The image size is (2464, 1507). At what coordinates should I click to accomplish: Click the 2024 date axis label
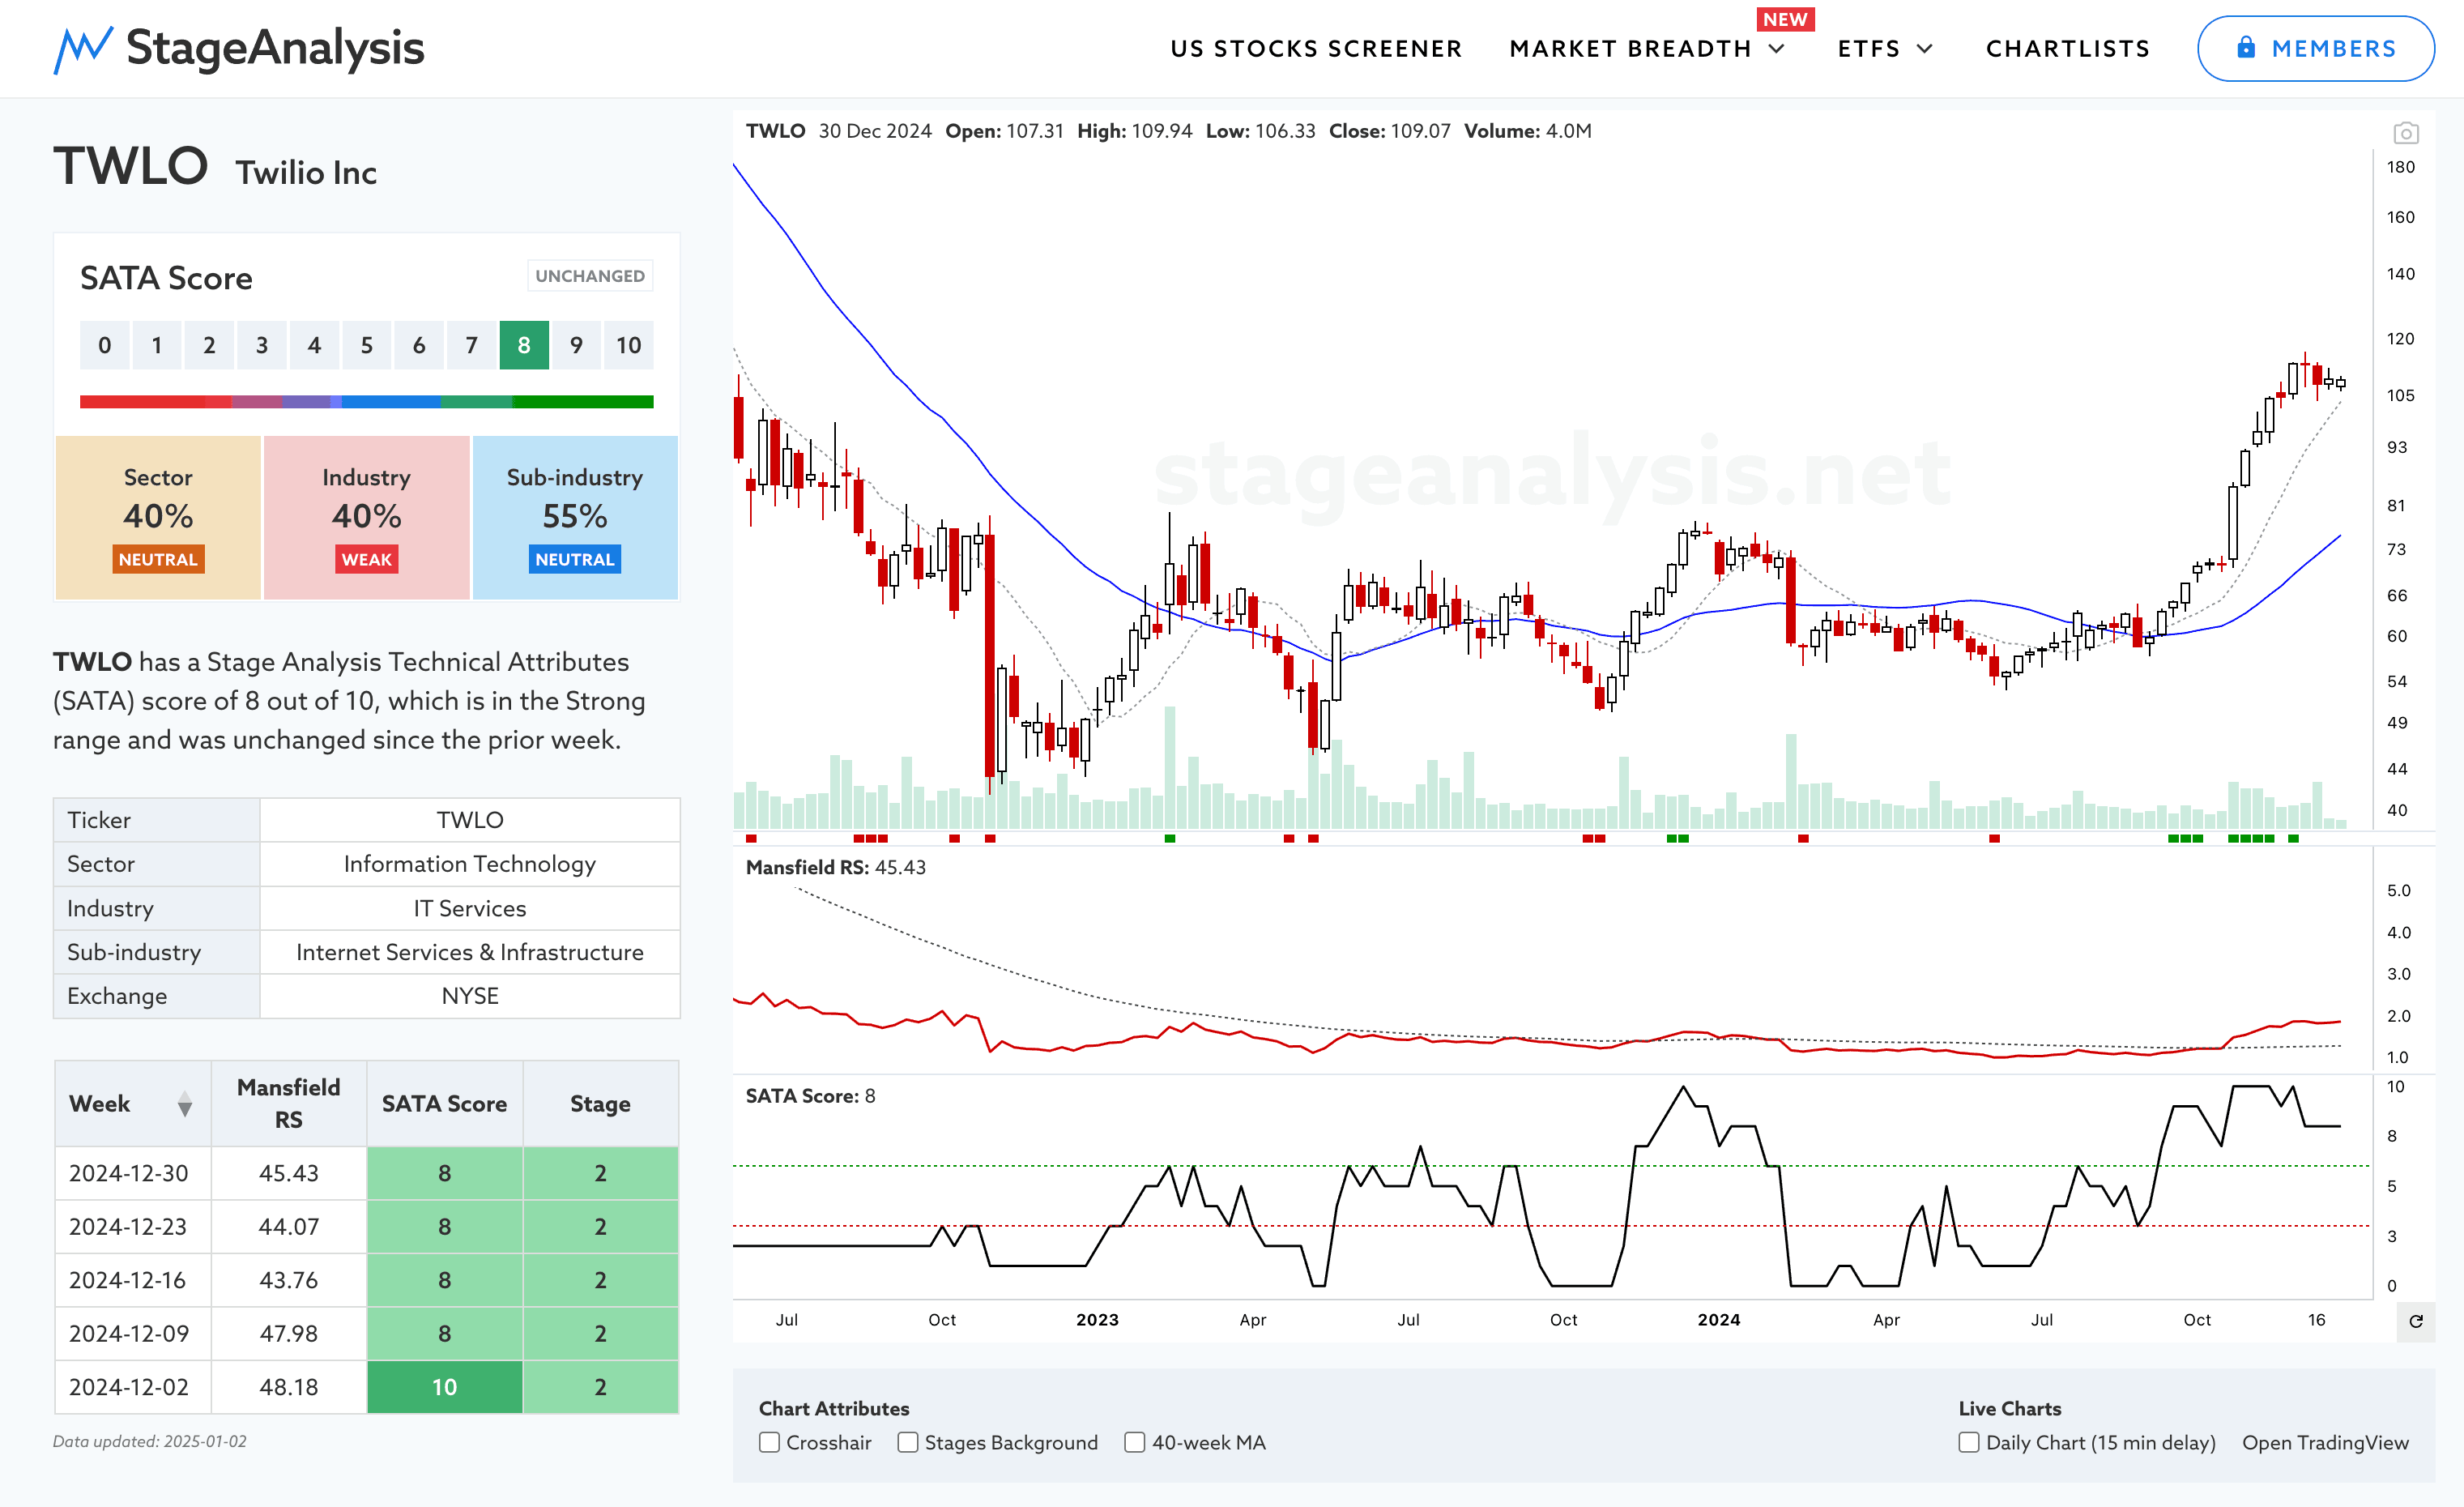[1718, 1319]
